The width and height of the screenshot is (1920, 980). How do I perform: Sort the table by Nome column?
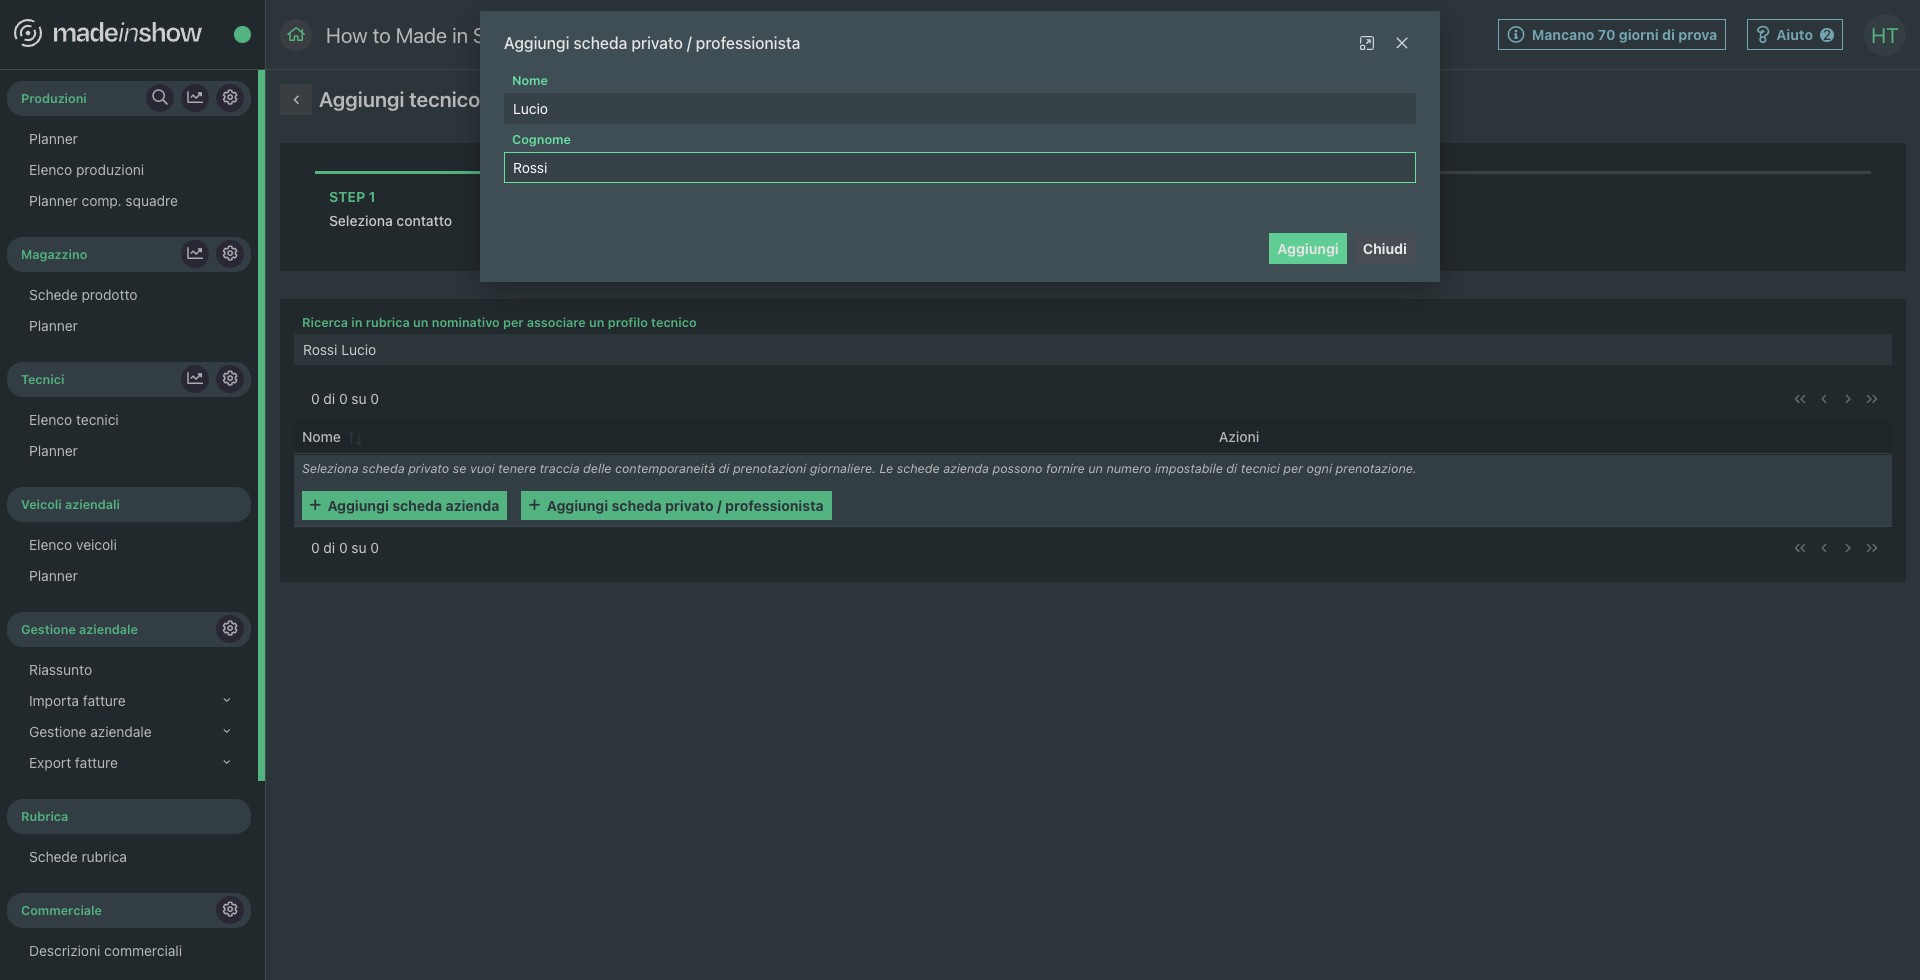point(354,438)
